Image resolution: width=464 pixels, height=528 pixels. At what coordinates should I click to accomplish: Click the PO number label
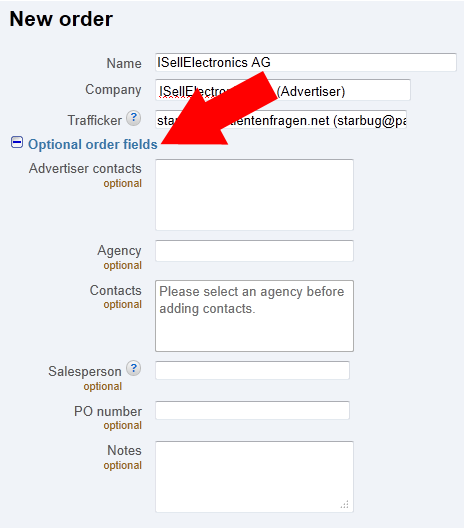pyautogui.click(x=108, y=411)
